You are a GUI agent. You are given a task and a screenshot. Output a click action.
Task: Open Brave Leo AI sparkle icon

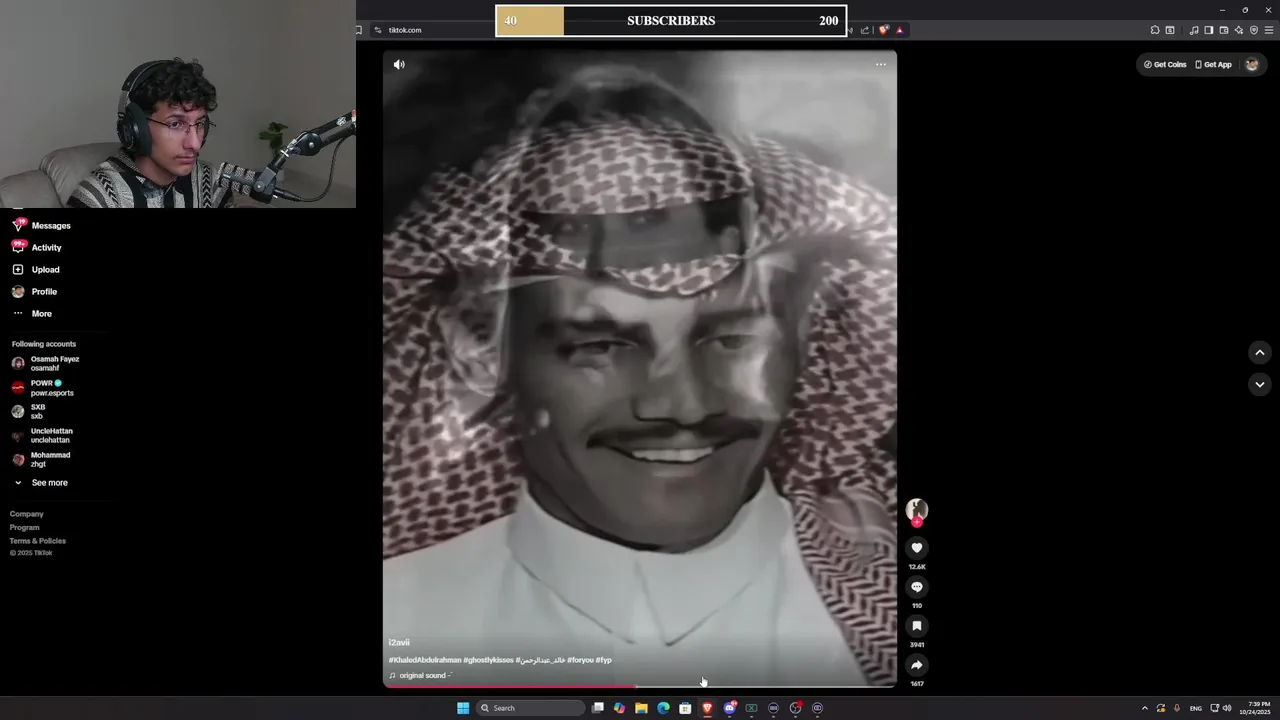click(x=1239, y=30)
